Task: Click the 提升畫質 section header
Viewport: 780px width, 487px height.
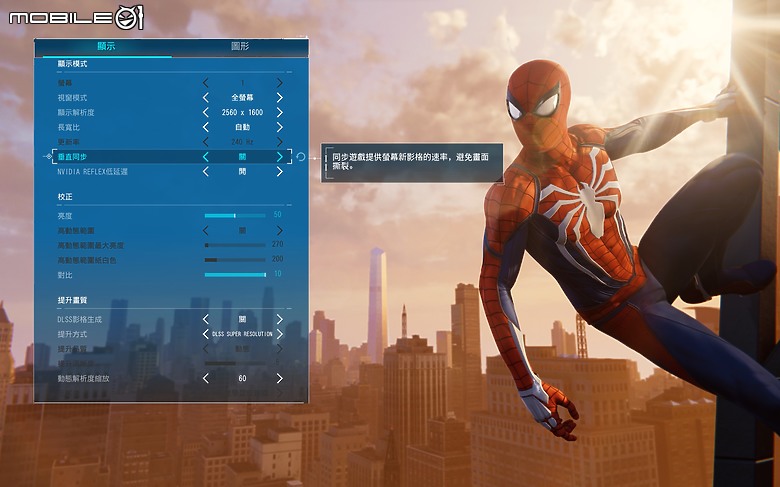Action: [72, 300]
